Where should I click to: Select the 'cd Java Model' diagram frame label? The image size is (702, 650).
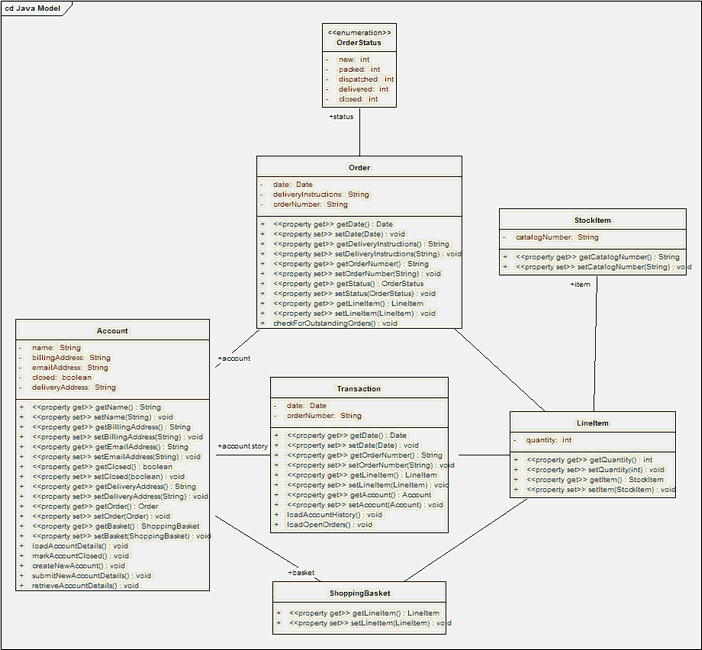pos(32,8)
